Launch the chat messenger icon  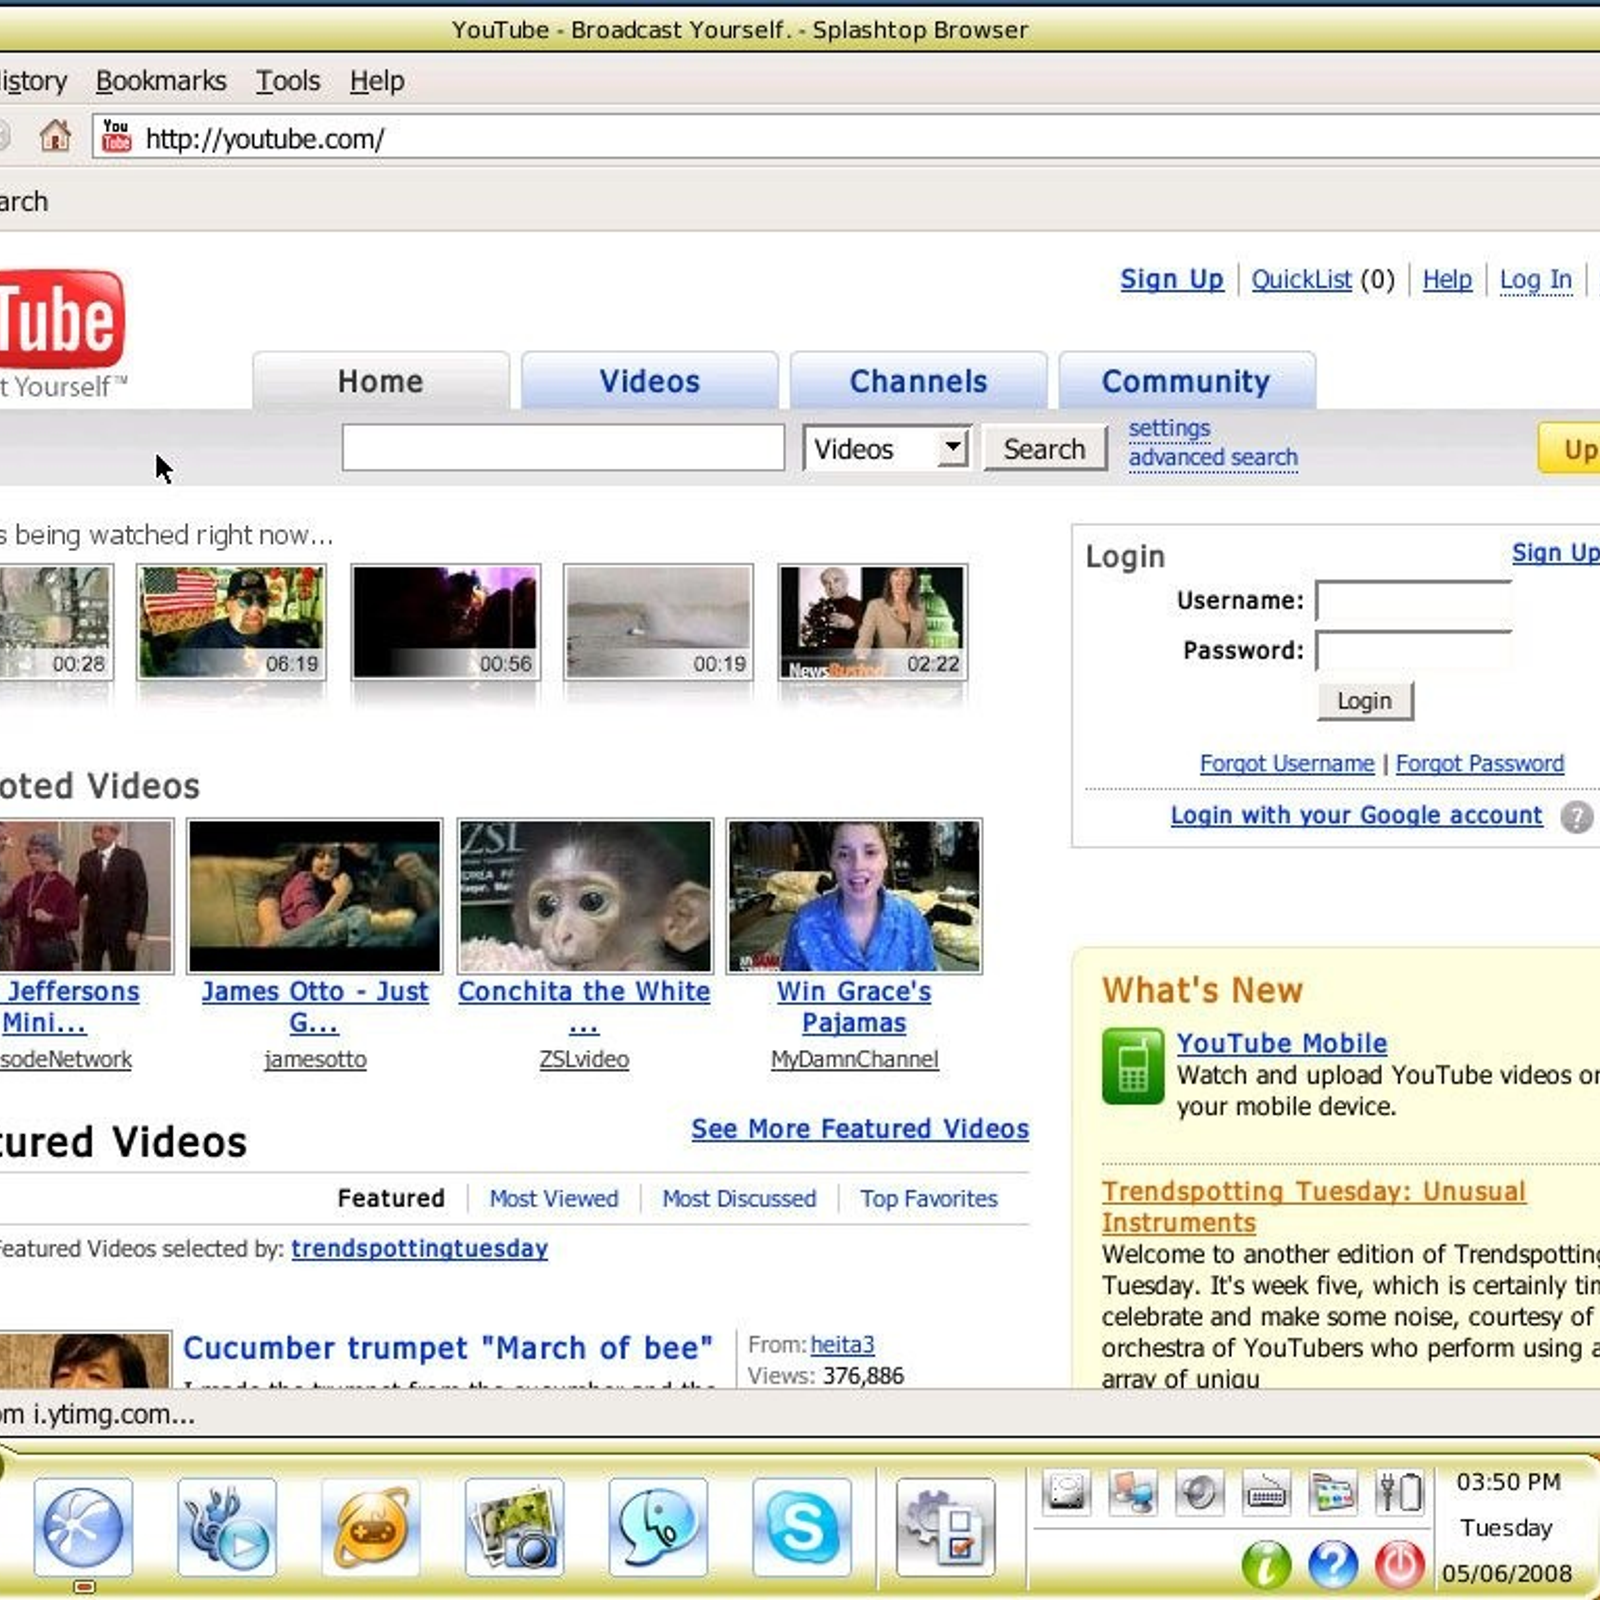[x=658, y=1527]
